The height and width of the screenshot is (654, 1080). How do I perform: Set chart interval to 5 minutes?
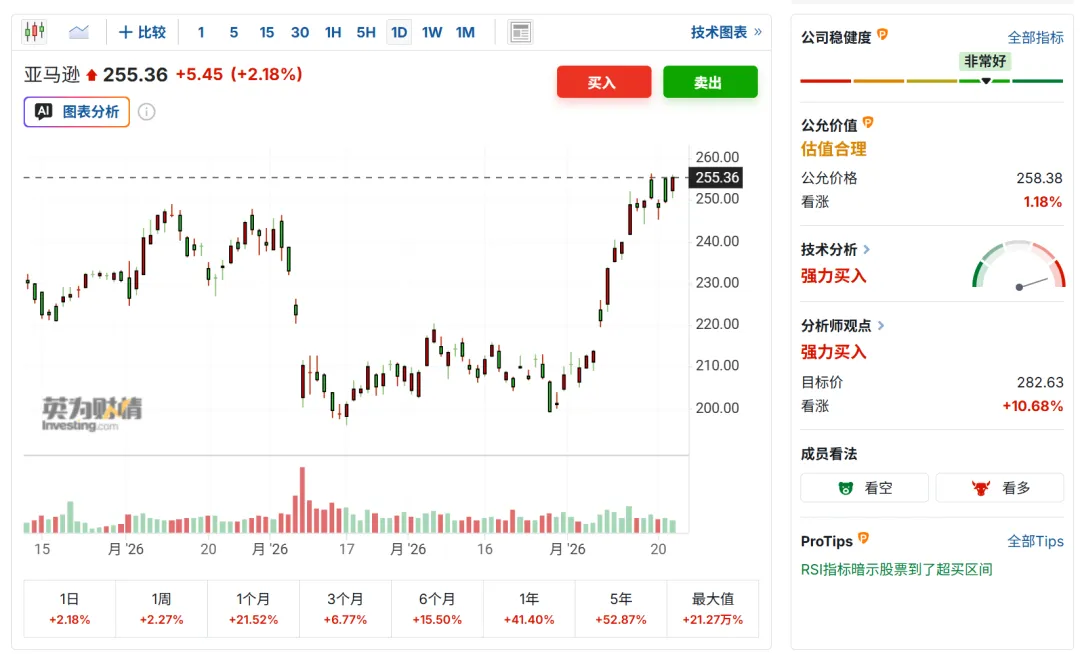[234, 32]
